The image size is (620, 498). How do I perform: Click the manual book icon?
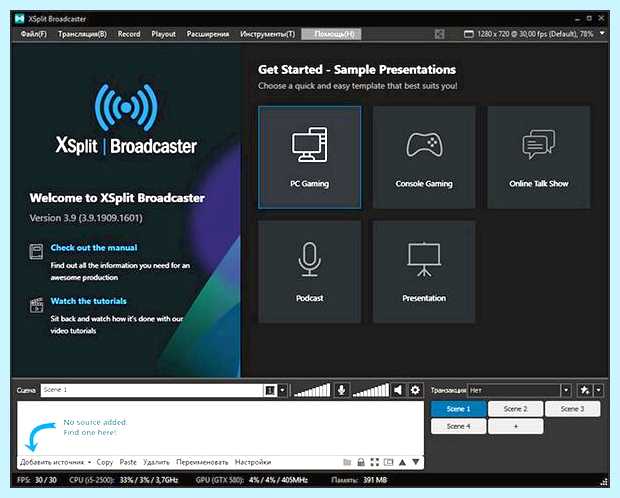[x=36, y=252]
